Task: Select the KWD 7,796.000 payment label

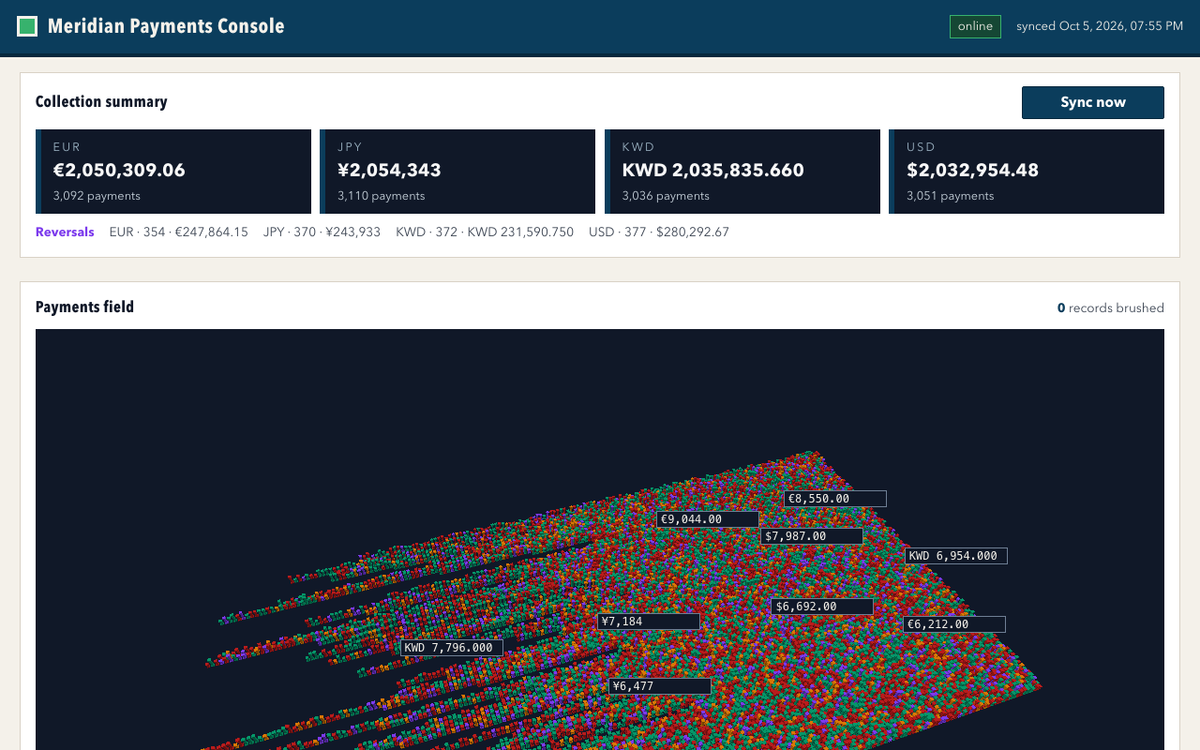Action: (x=451, y=647)
